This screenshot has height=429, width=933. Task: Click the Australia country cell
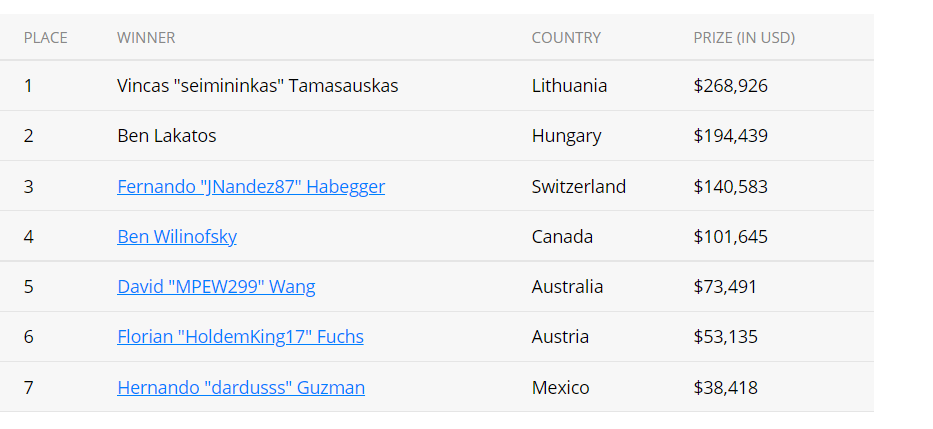click(x=567, y=287)
